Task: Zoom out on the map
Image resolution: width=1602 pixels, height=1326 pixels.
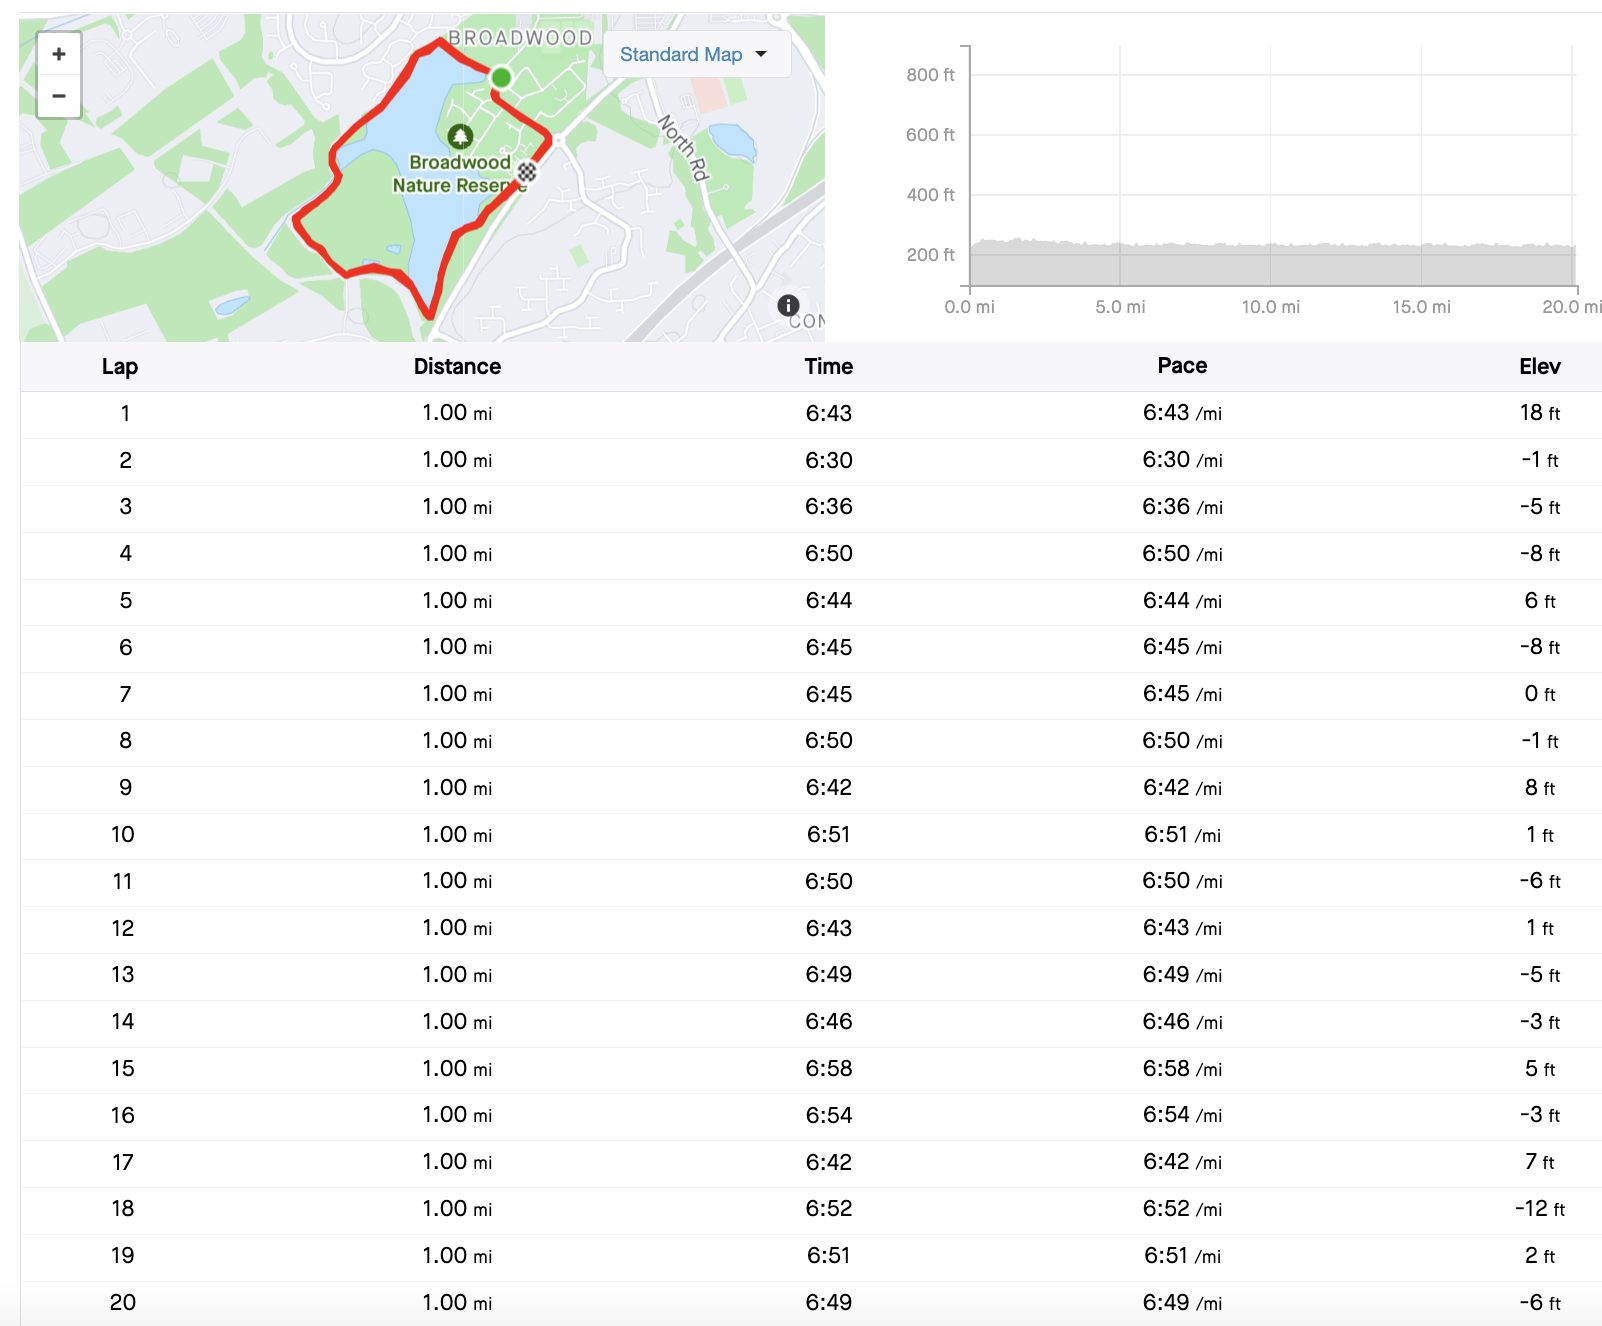Action: point(59,96)
